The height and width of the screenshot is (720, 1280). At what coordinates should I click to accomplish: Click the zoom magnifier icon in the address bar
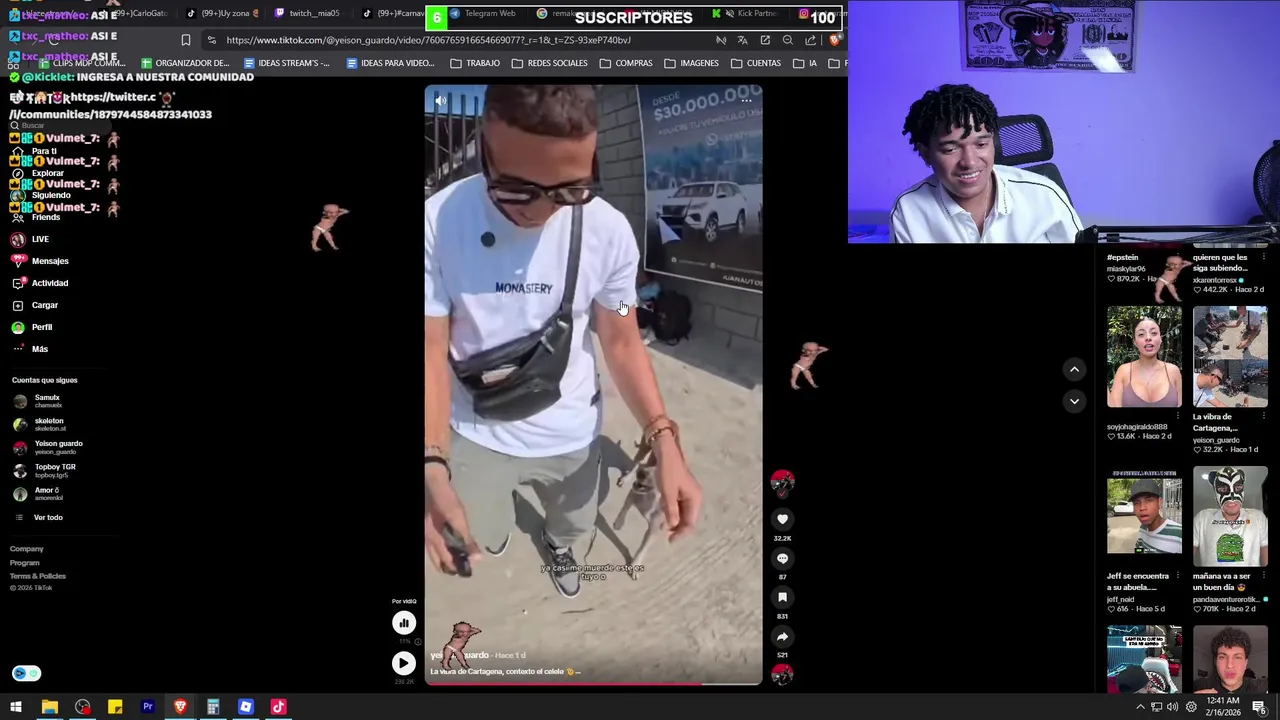(787, 40)
